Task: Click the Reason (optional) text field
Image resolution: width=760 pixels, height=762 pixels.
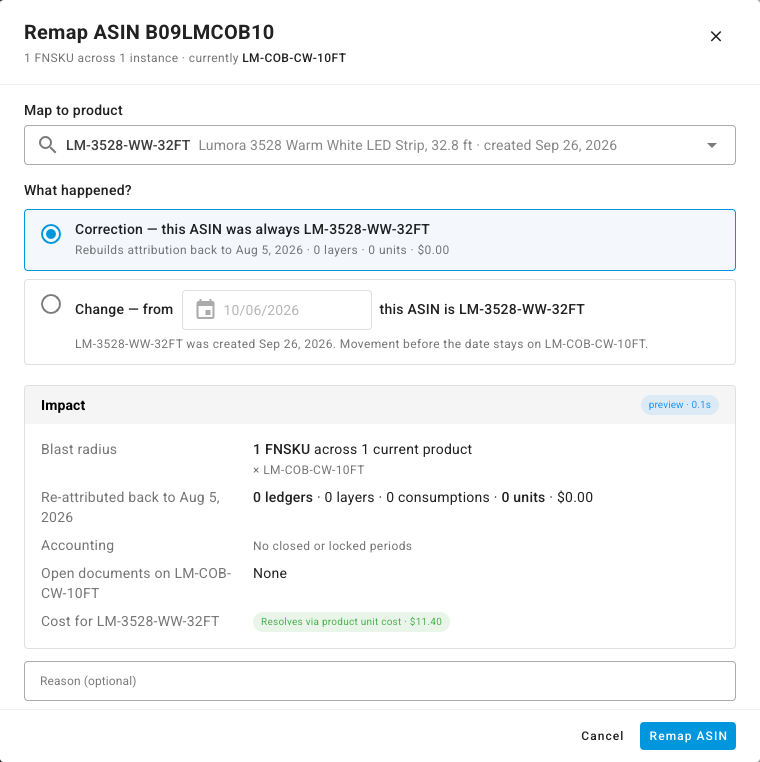Action: coord(380,681)
